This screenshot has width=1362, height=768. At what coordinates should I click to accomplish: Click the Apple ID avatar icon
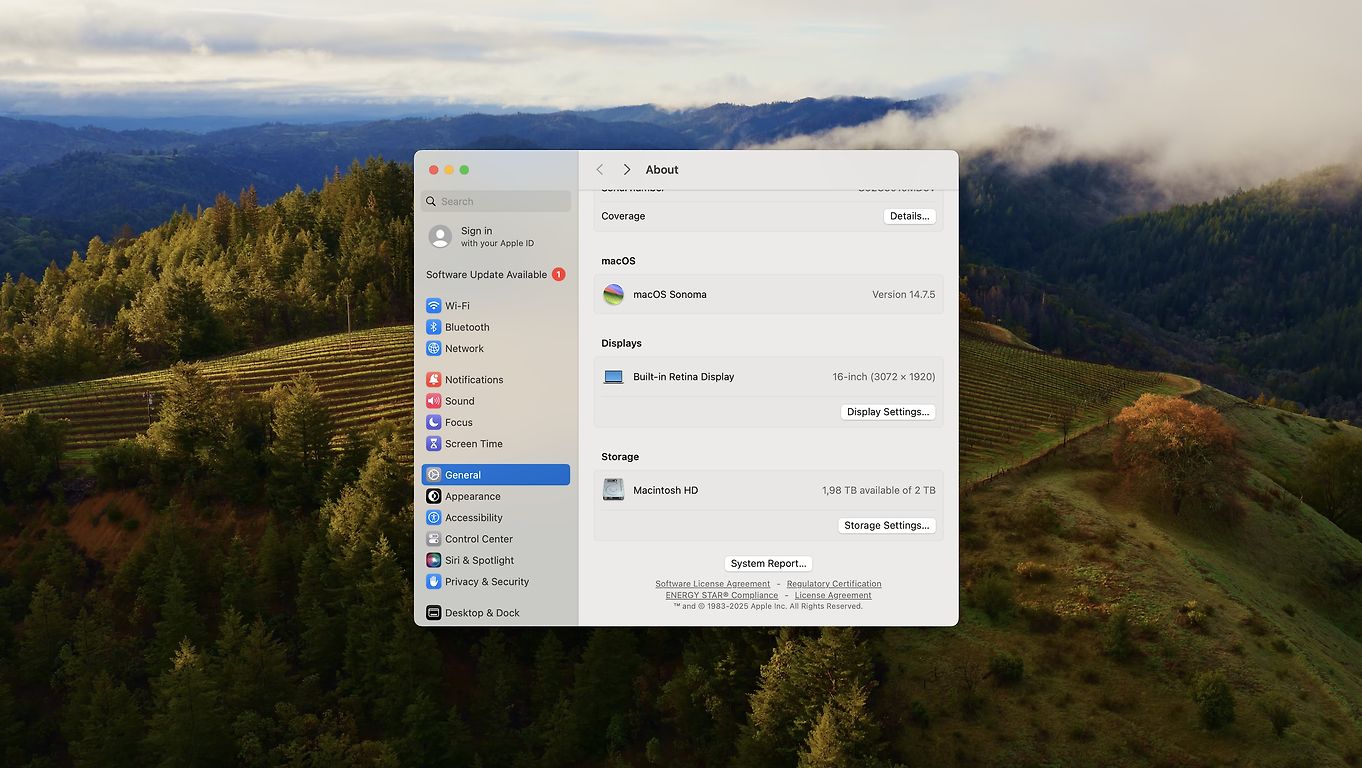point(440,236)
